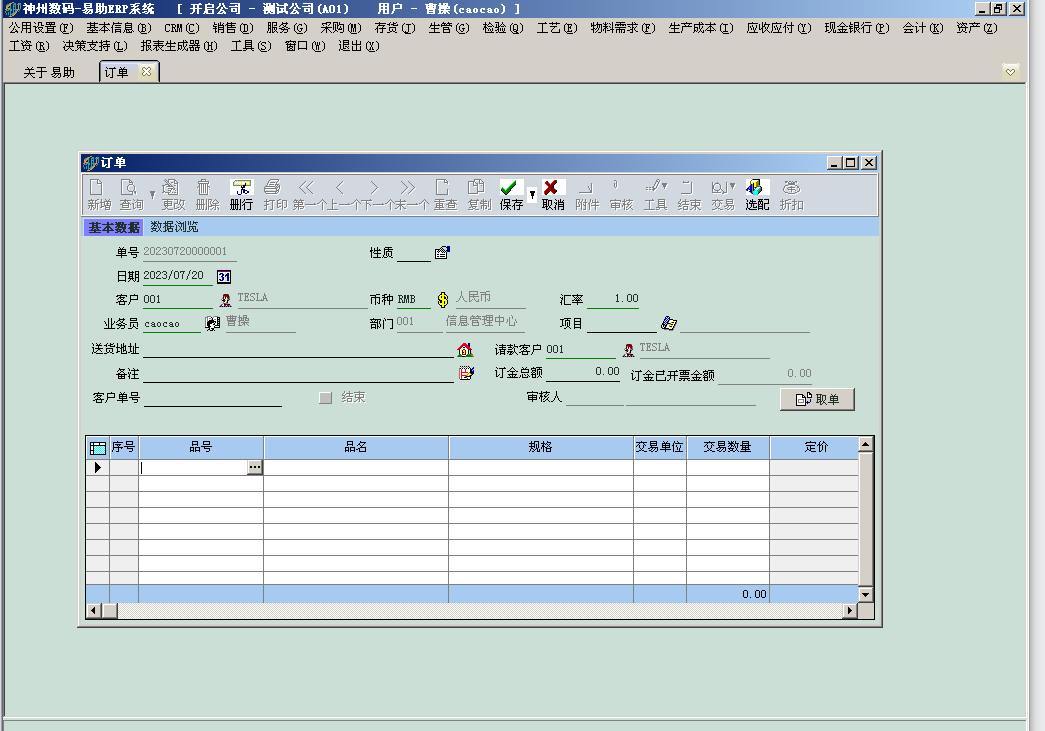Image resolution: width=1045 pixels, height=731 pixels.
Task: Select the 基本数据 tab
Action: (x=114, y=227)
